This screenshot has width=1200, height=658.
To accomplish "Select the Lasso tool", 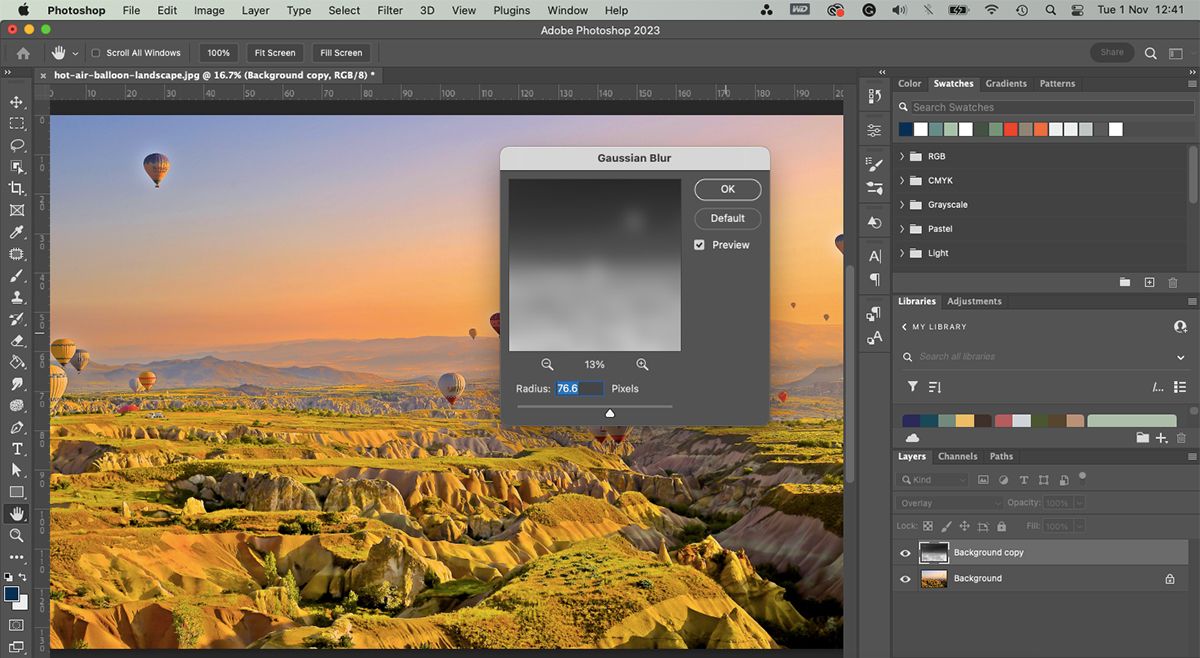I will click(x=16, y=145).
